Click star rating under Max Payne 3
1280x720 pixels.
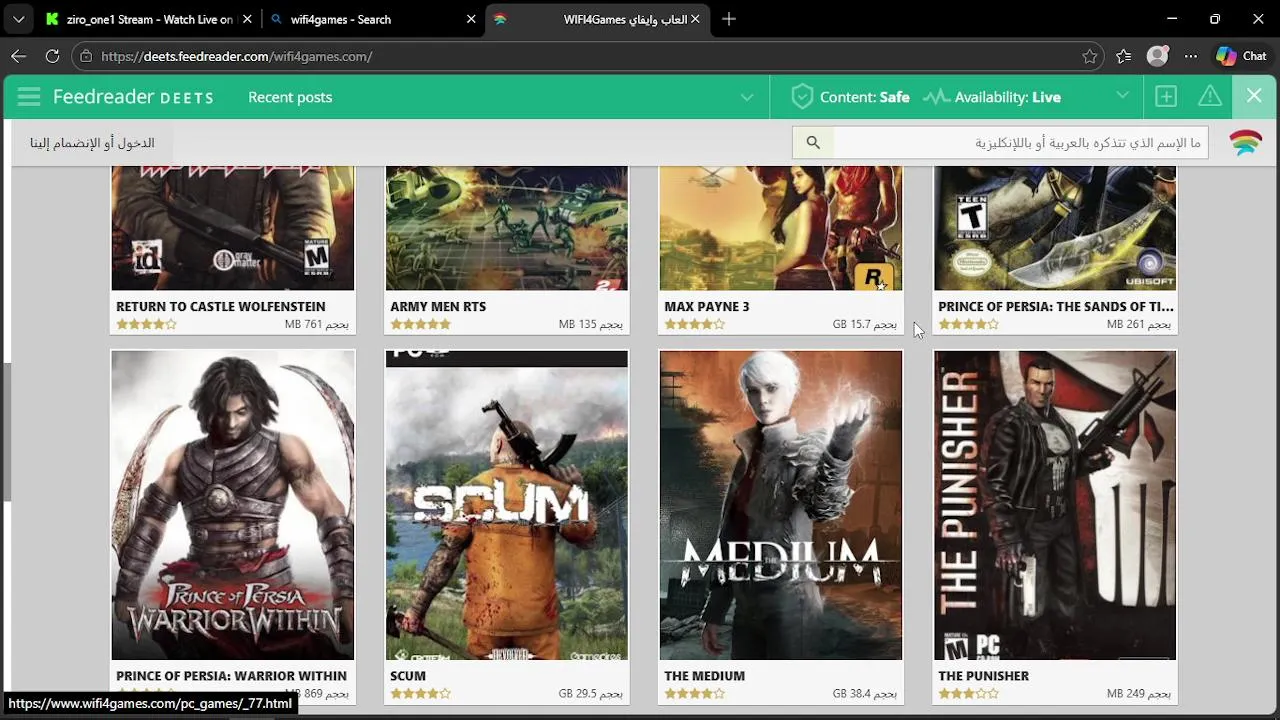[x=694, y=324]
